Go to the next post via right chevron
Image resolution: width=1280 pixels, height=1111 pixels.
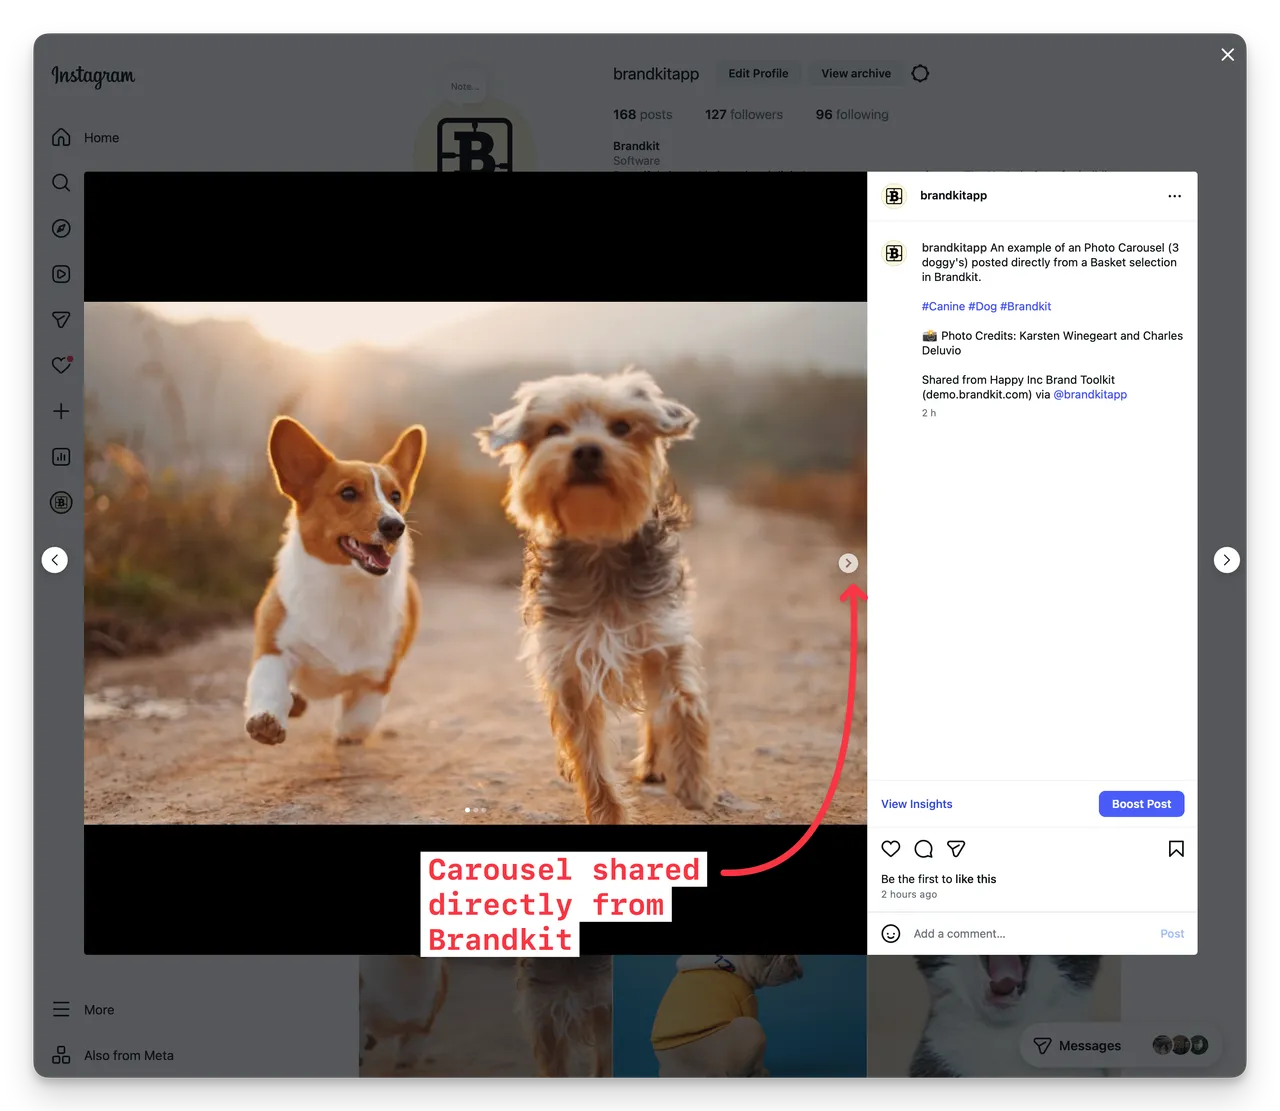1226,560
